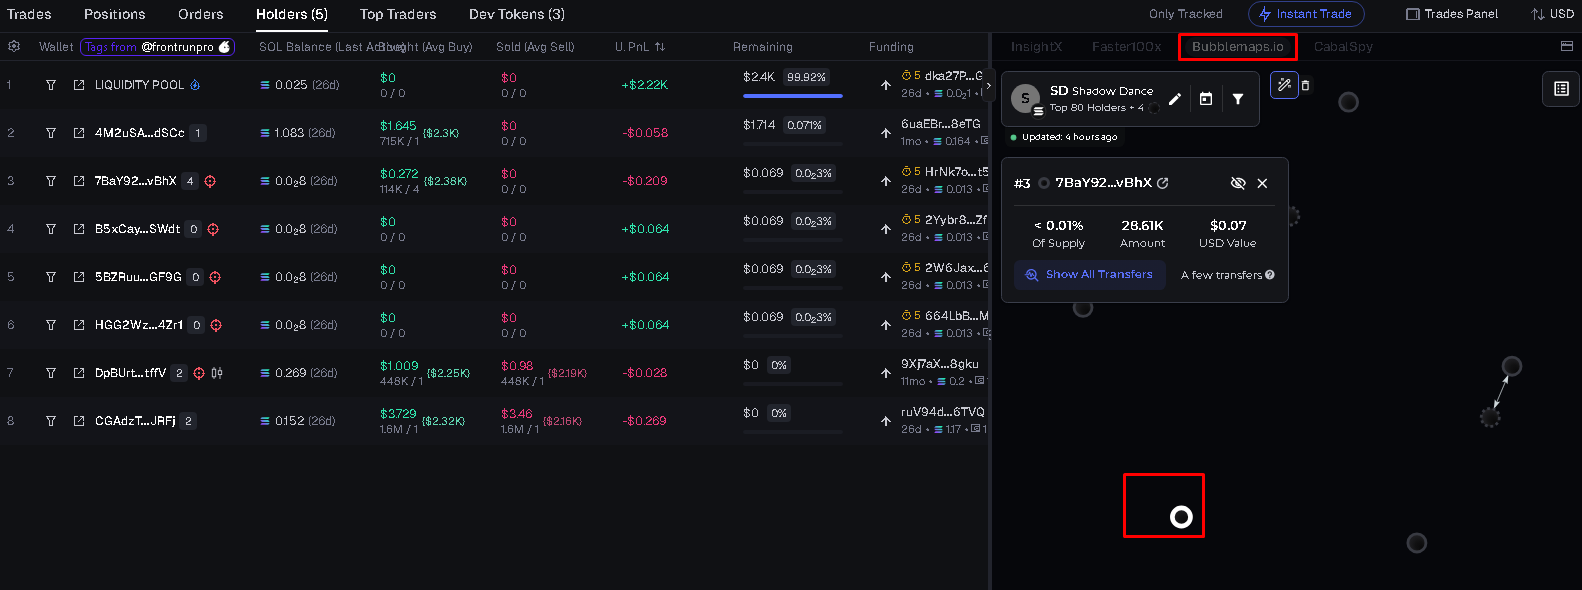The height and width of the screenshot is (590, 1582).
Task: Edit Shadow Dance bubble map with pencil
Action: click(1175, 99)
